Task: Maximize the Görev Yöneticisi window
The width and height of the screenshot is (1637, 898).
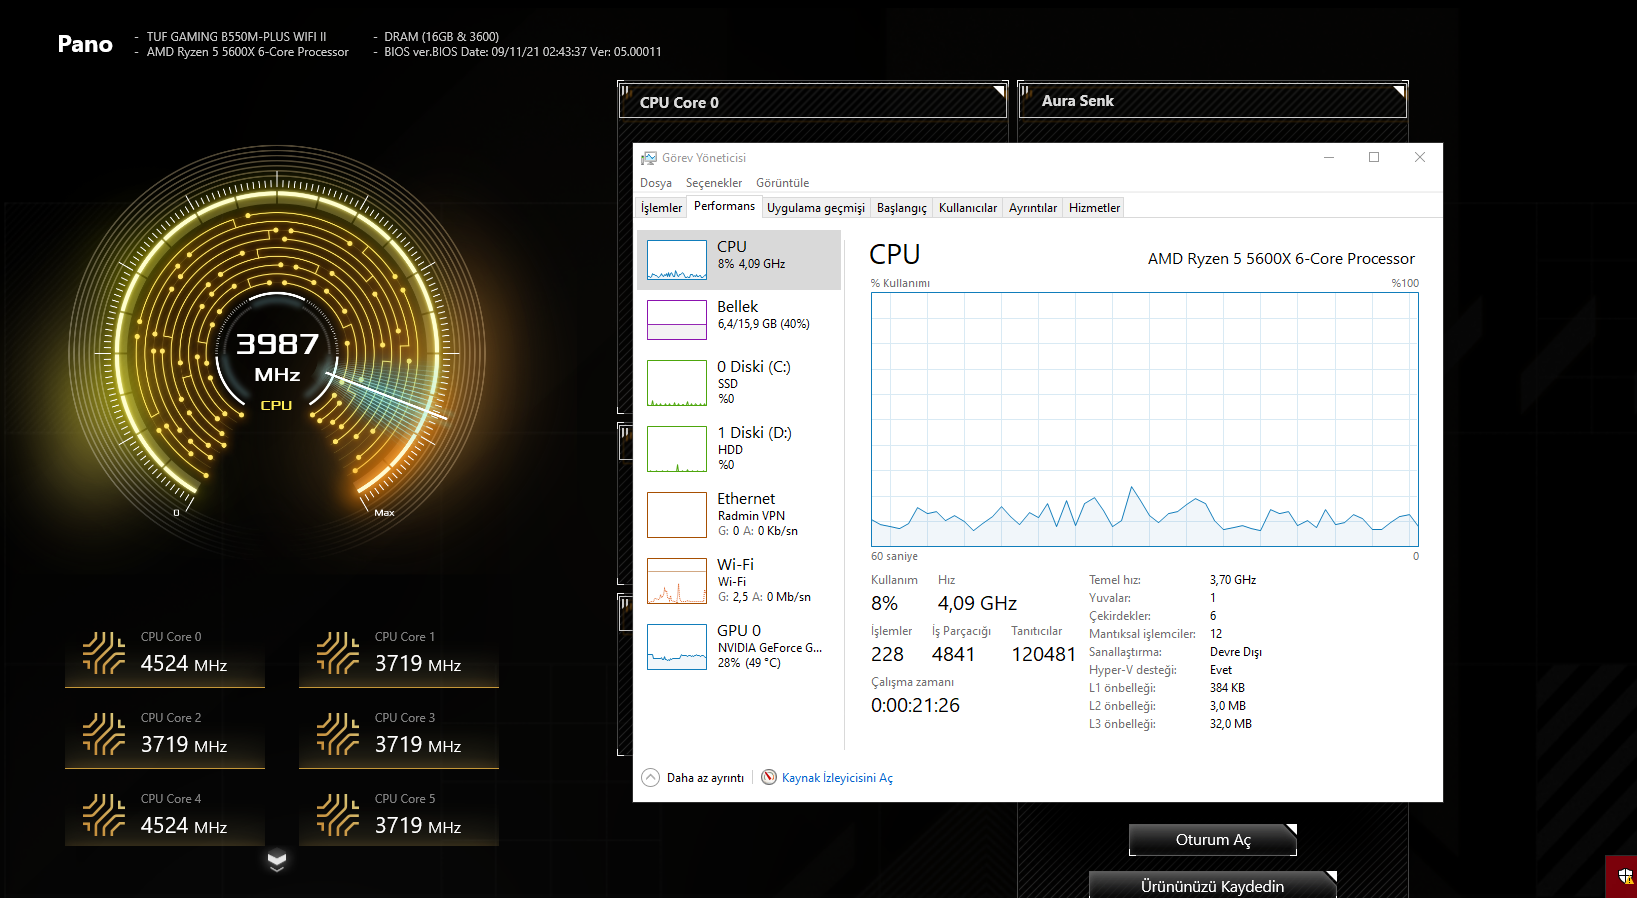Action: click(x=1374, y=157)
